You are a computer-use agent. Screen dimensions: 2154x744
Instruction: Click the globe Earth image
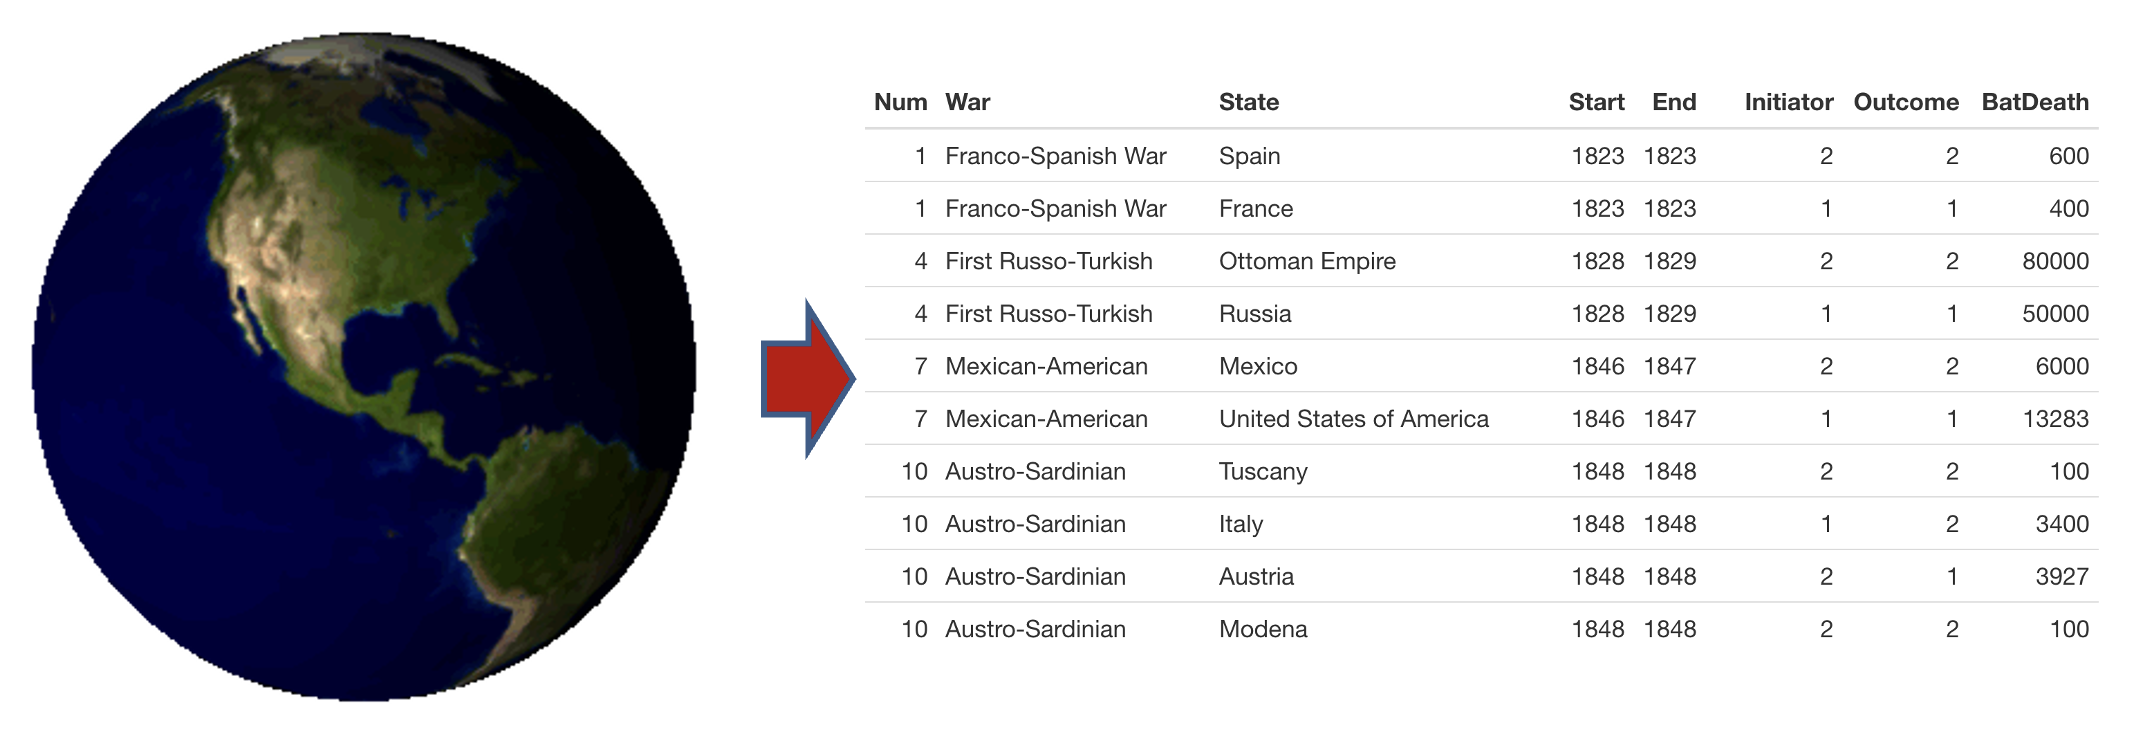[x=364, y=367]
